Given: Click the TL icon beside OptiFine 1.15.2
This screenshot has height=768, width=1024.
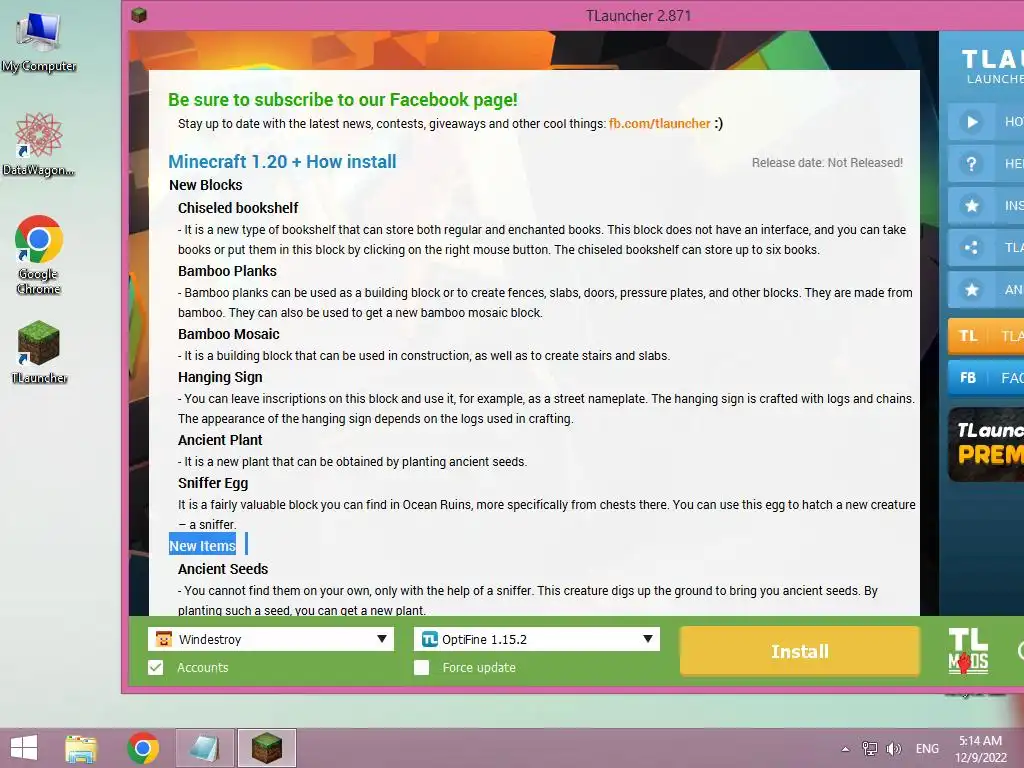Looking at the screenshot, I should pos(429,639).
